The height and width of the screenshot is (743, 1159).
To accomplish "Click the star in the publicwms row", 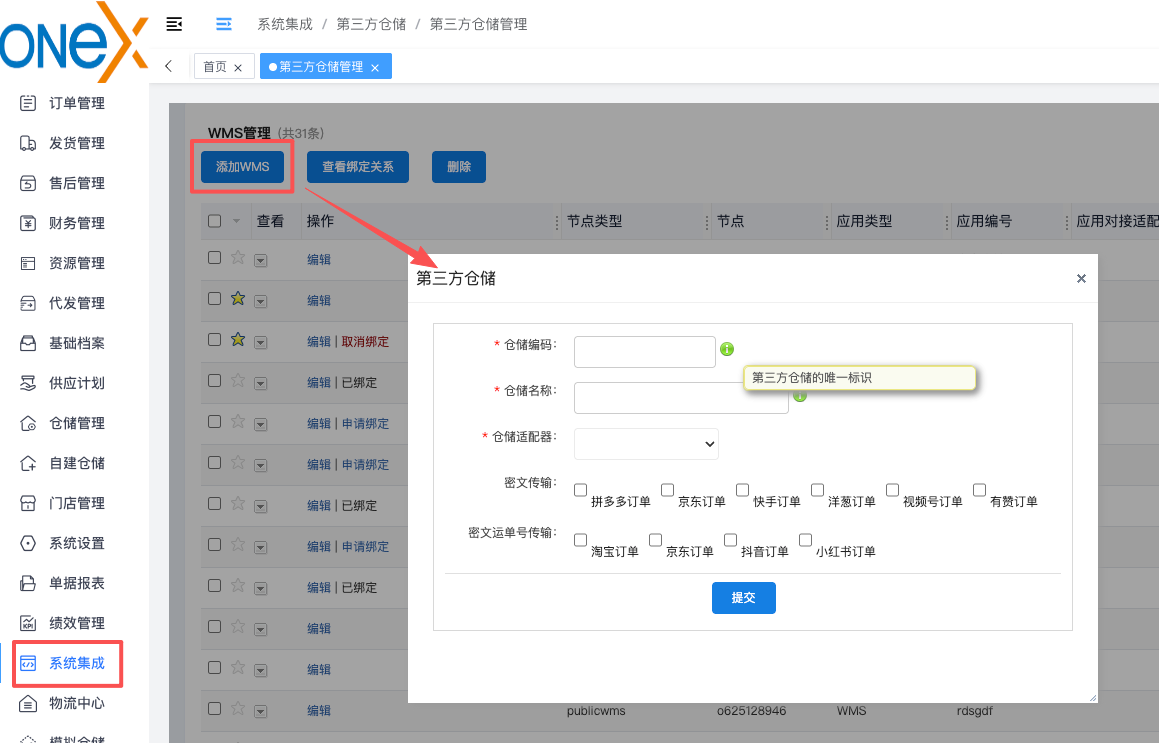I will point(237,708).
